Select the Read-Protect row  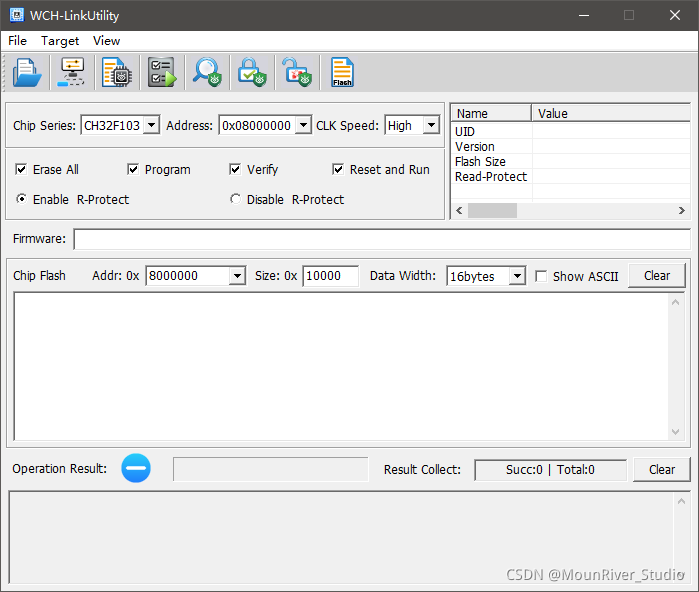pos(571,177)
